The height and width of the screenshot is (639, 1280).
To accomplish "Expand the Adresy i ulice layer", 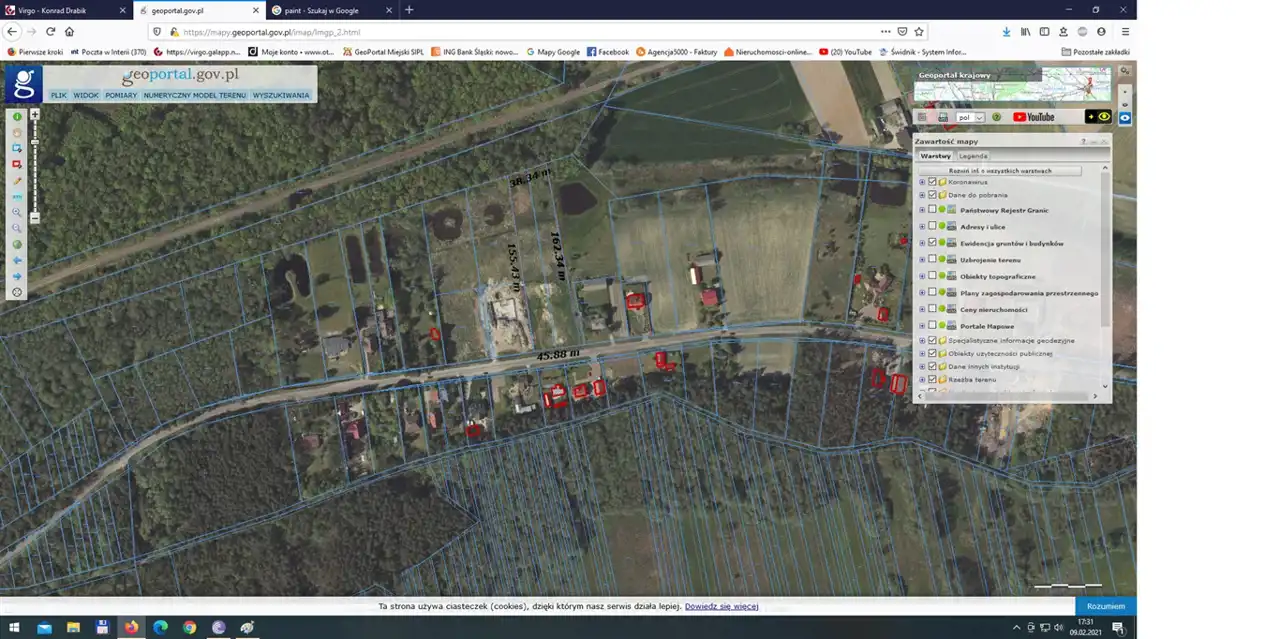I will (x=922, y=227).
